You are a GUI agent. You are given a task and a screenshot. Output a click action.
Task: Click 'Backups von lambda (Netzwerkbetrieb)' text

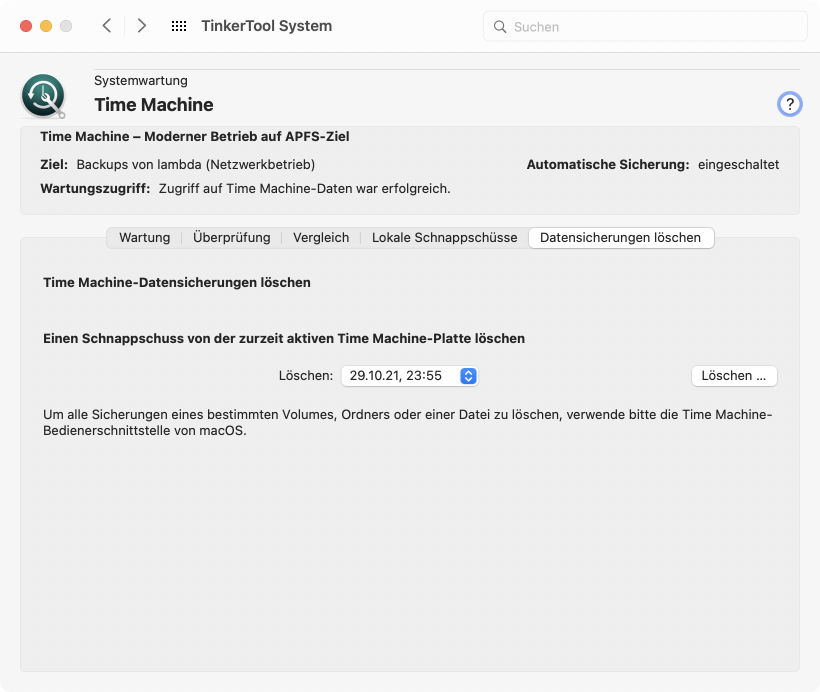196,164
